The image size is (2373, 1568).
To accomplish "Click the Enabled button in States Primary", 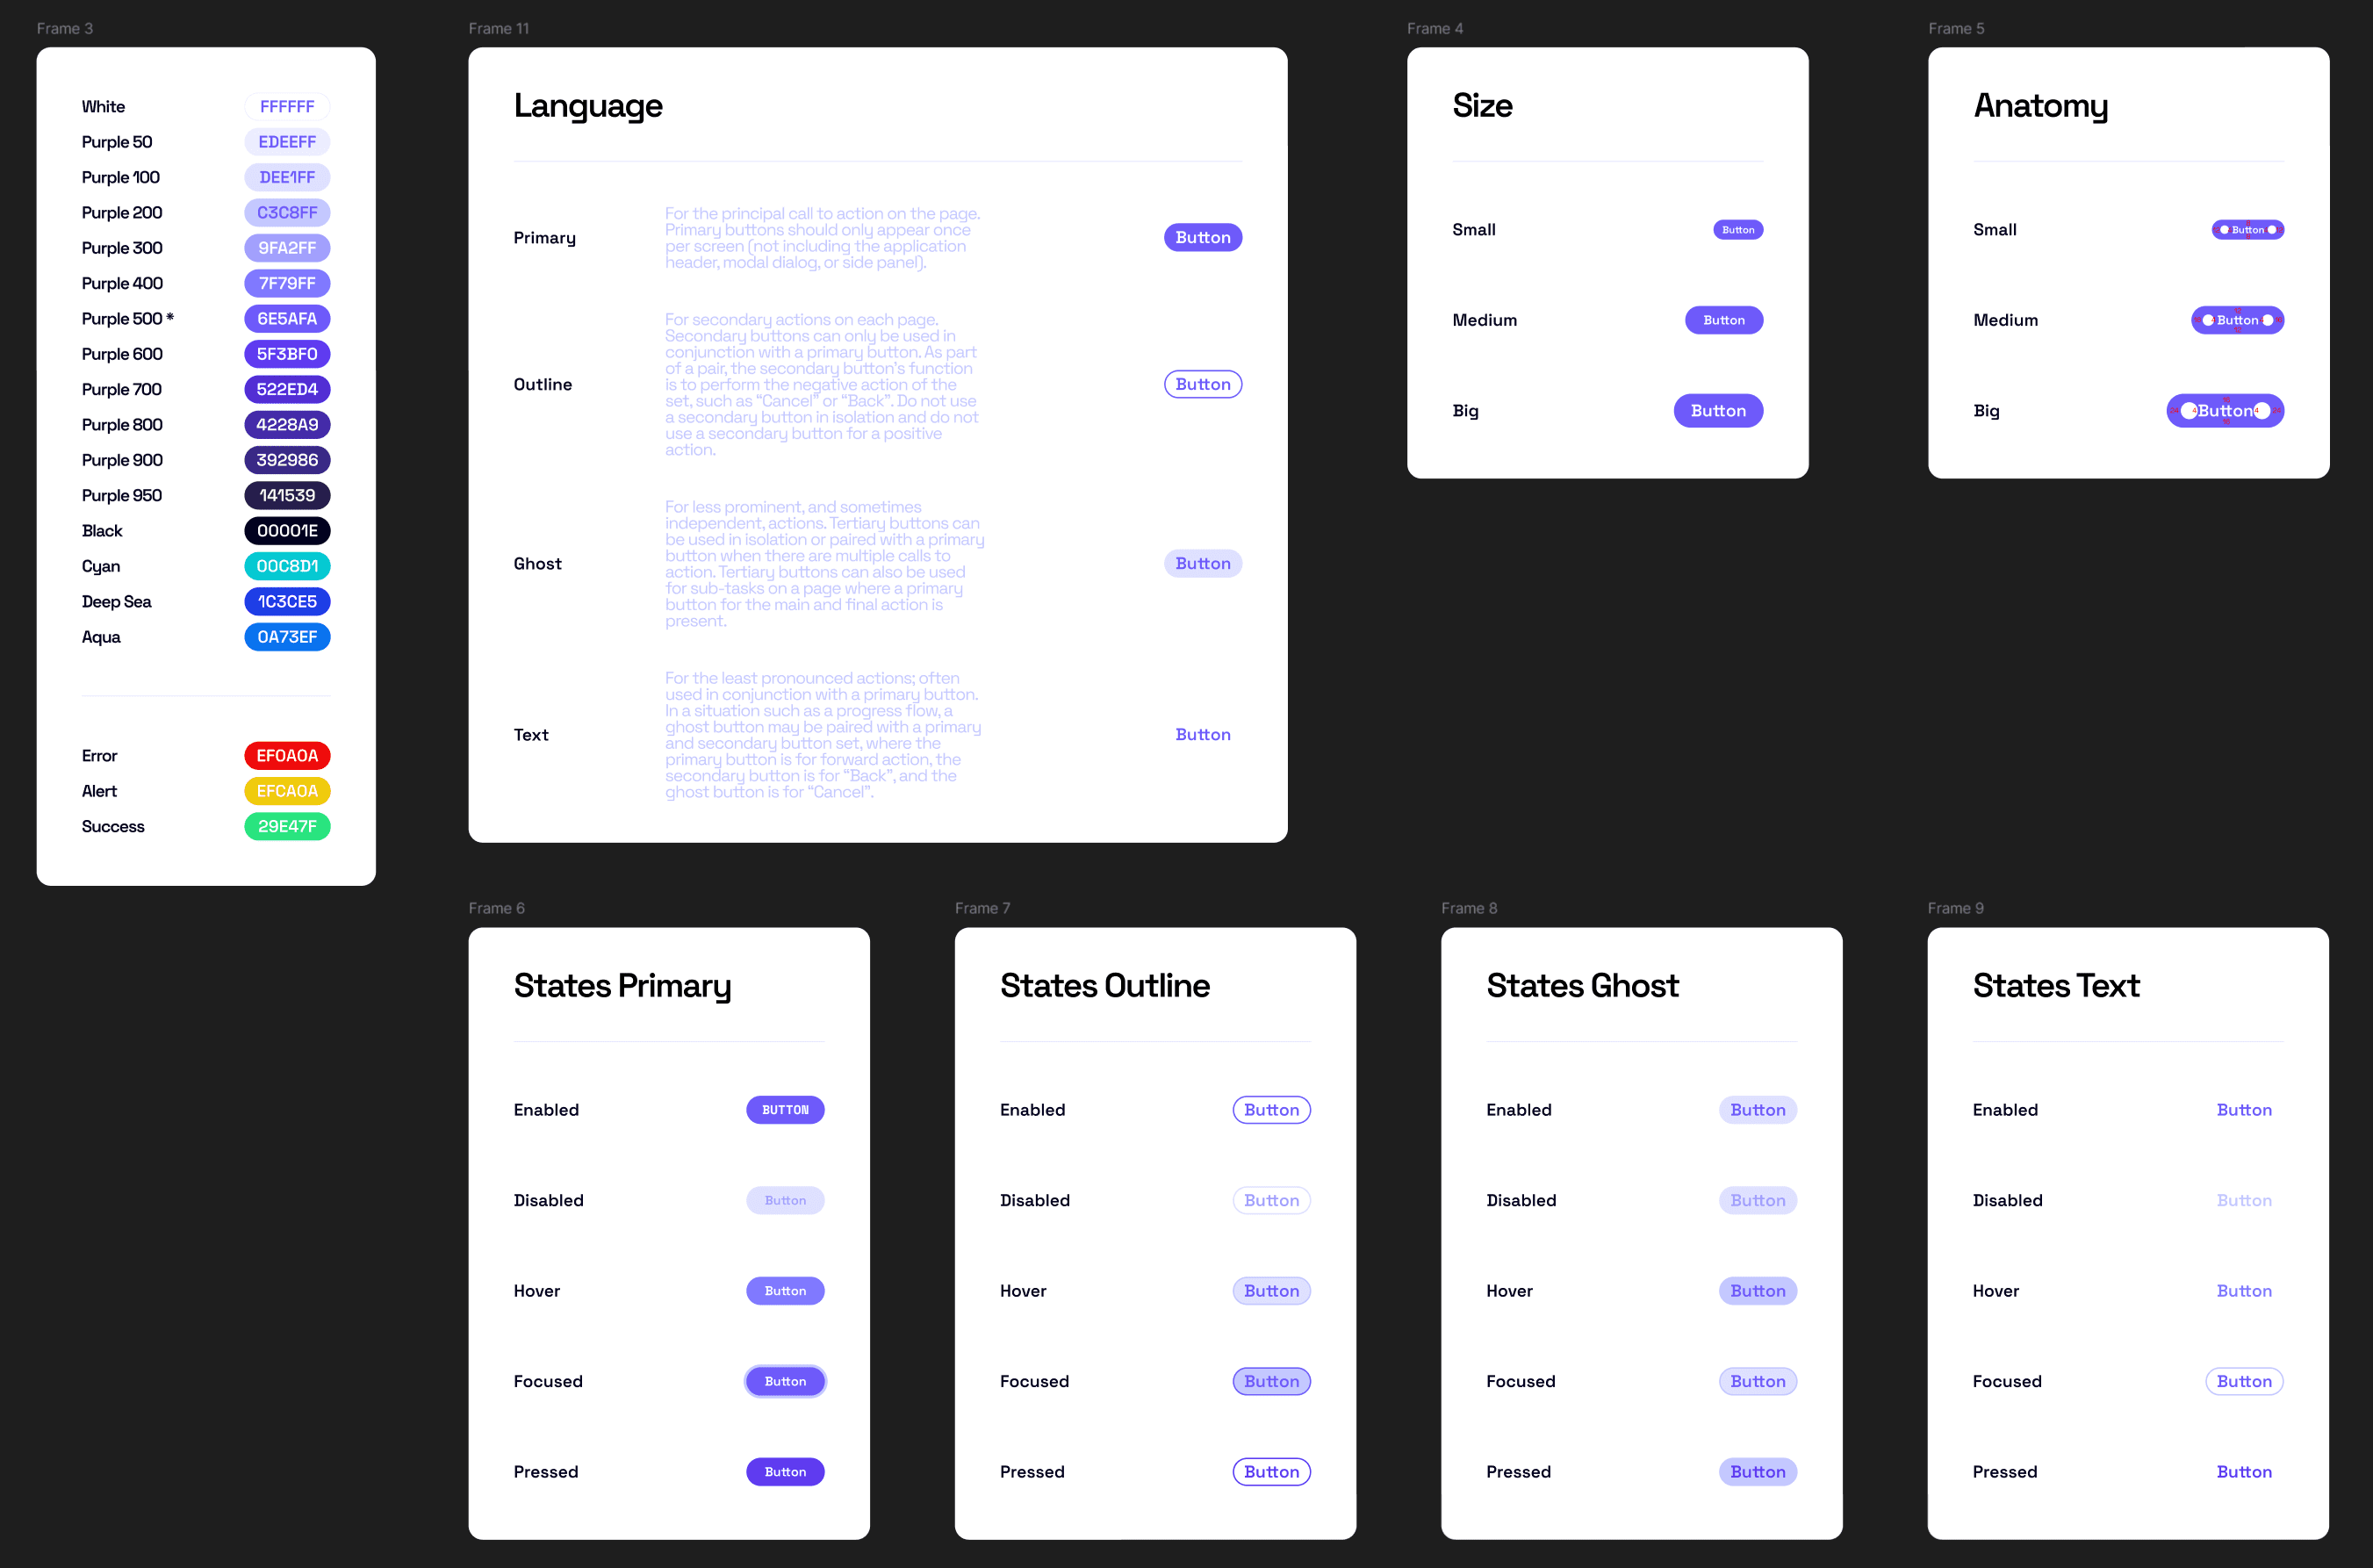I will [x=785, y=1110].
